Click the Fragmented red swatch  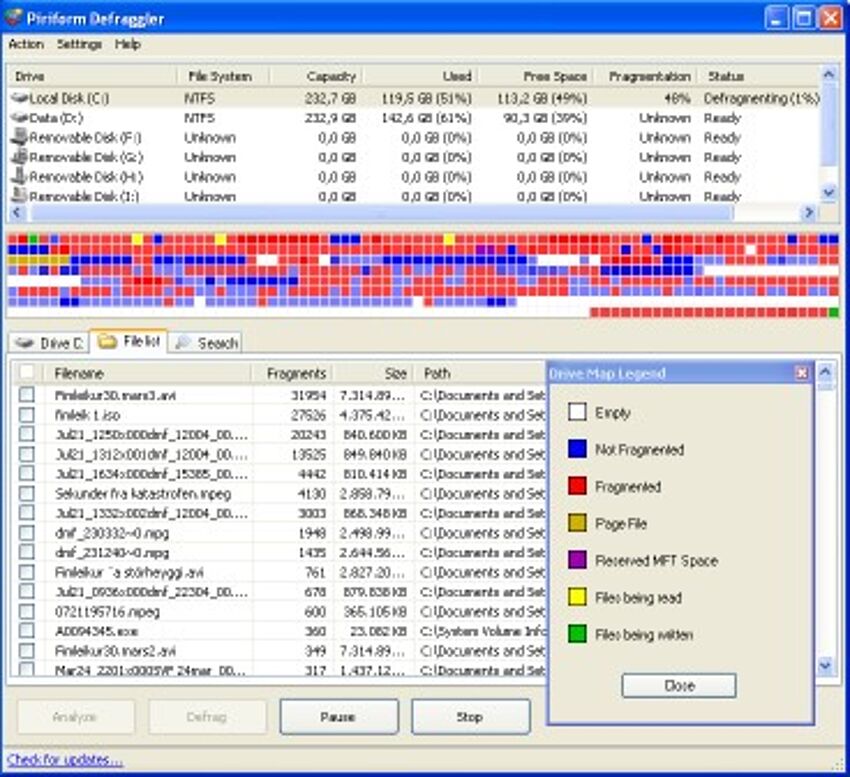[x=577, y=486]
